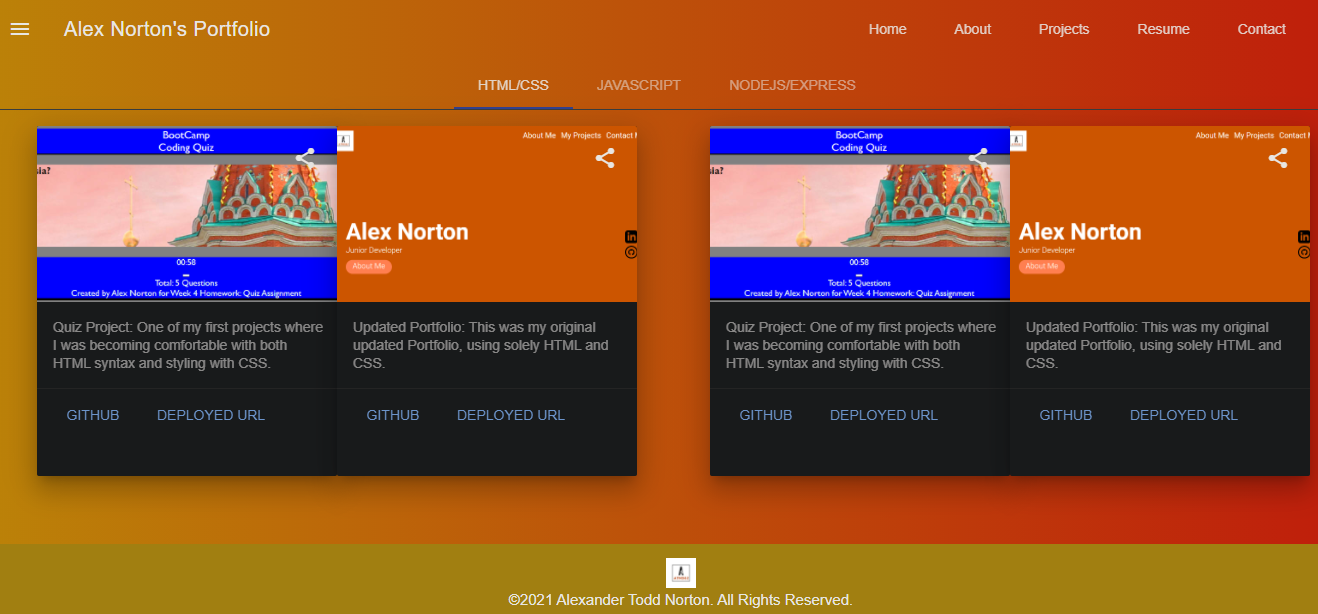
Task: Click the Quiz Project preview thumbnail
Action: pyautogui.click(x=186, y=213)
